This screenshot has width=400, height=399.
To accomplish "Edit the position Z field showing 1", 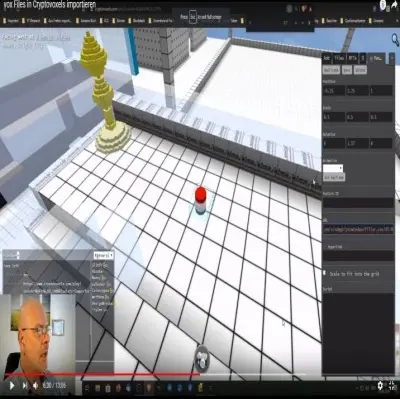I will click(x=381, y=90).
